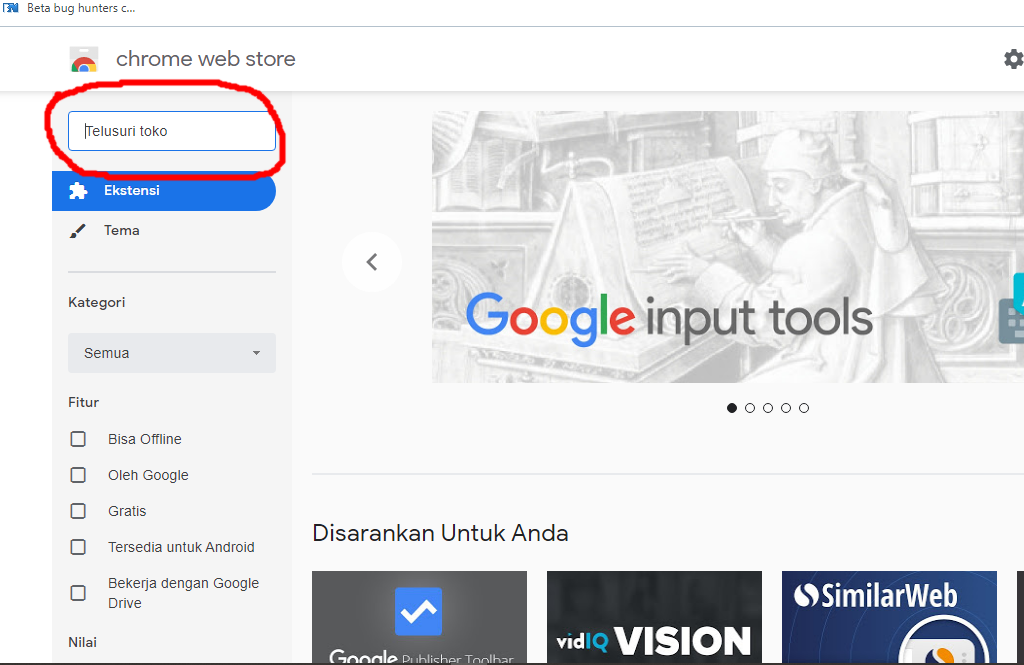The height and width of the screenshot is (665, 1024).
Task: Click the Tema paintbrush icon
Action: pyautogui.click(x=78, y=231)
